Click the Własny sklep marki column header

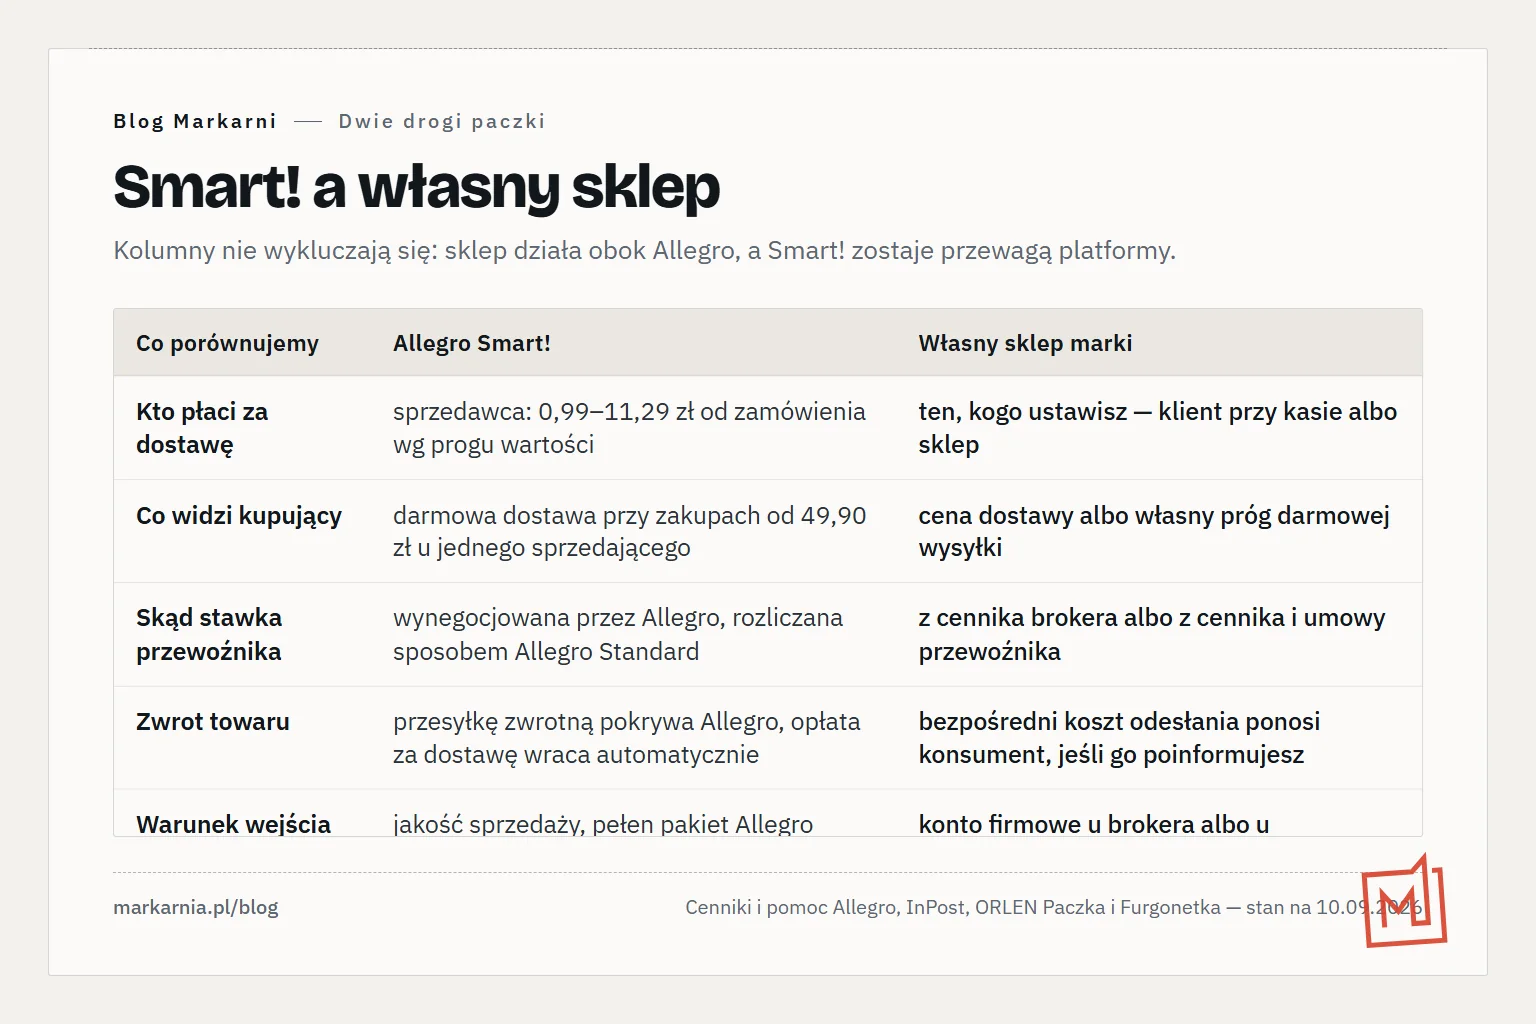pos(1025,343)
